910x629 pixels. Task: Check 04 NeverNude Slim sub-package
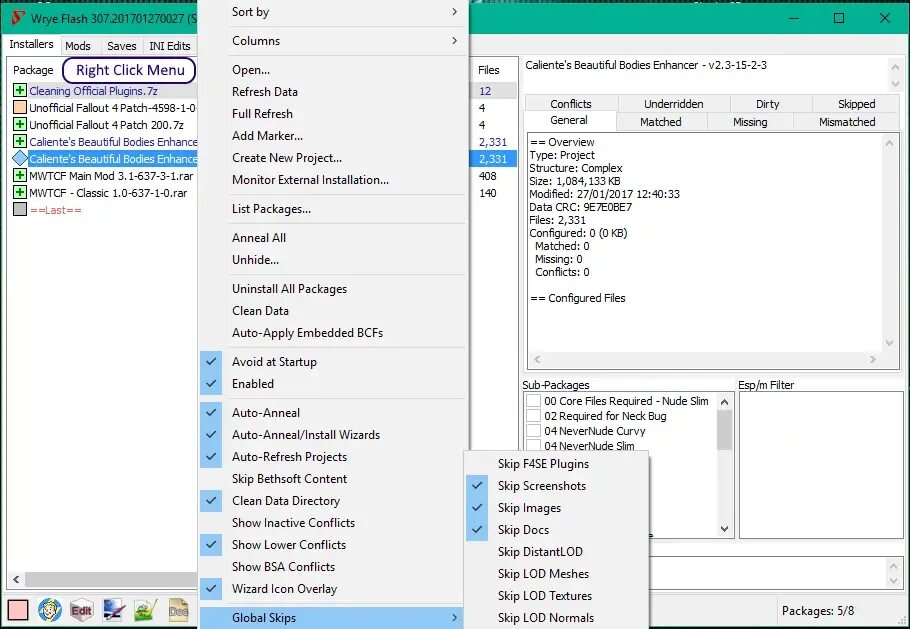(533, 445)
